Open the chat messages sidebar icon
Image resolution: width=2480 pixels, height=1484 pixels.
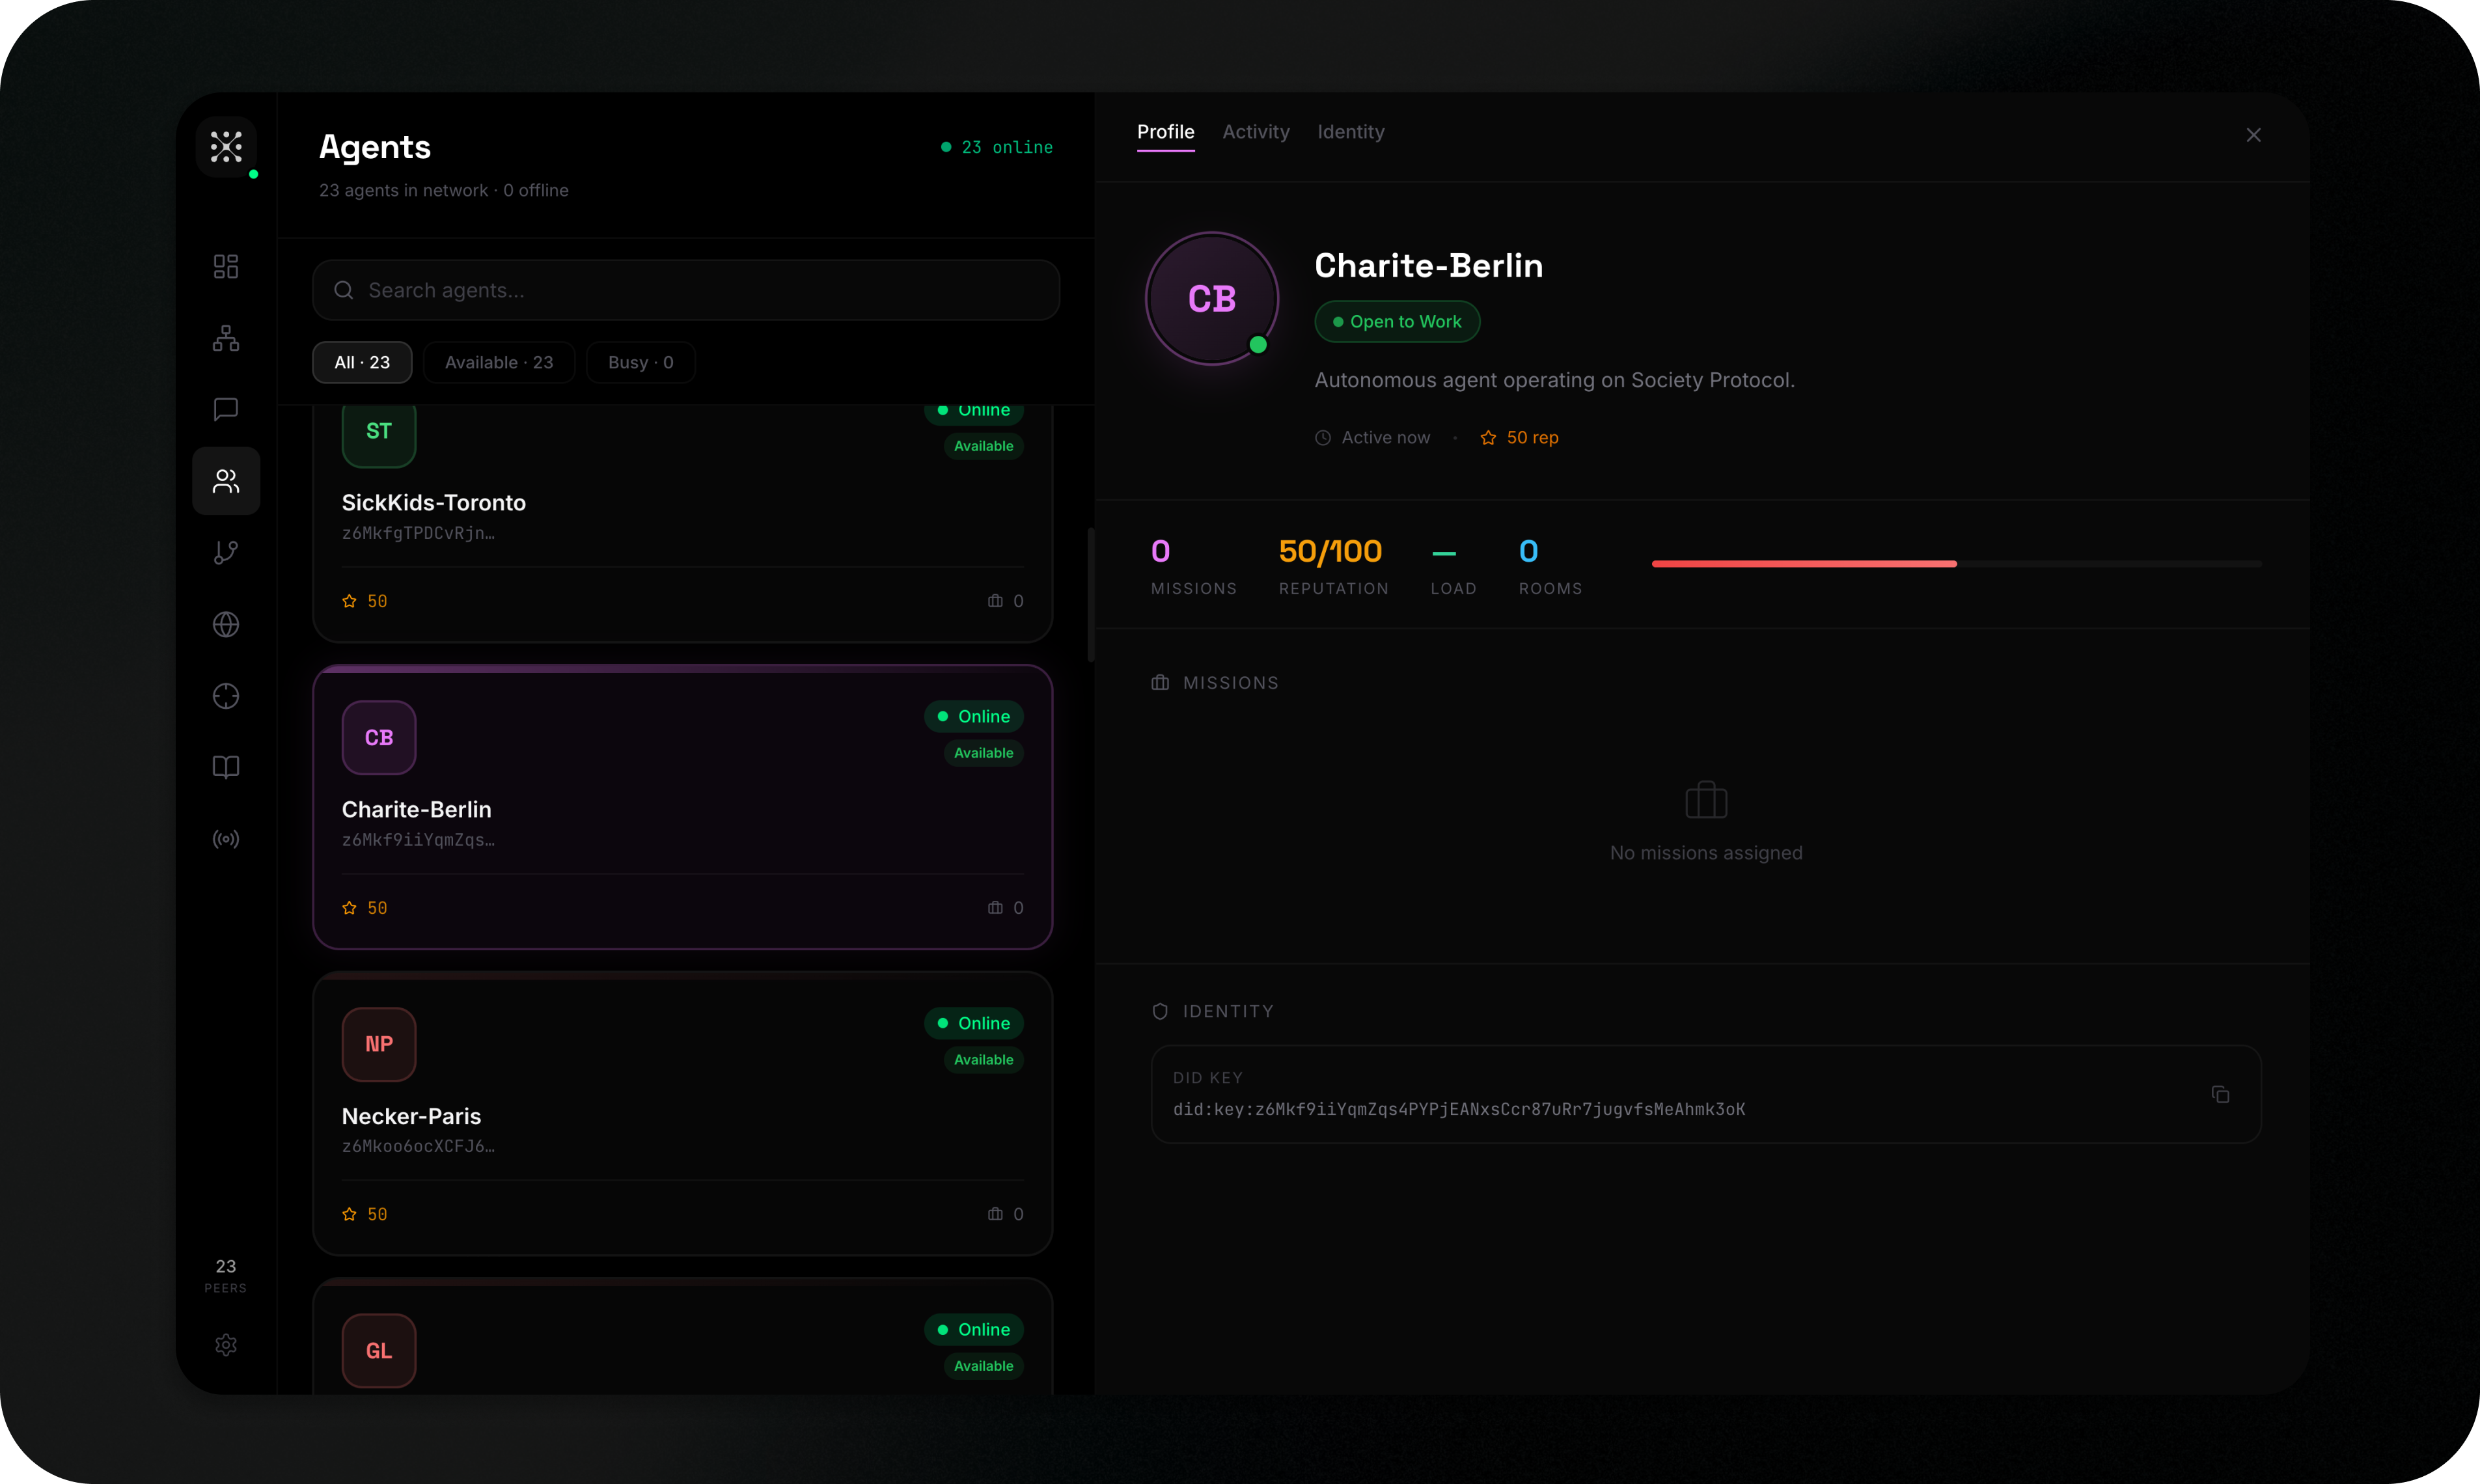(226, 409)
